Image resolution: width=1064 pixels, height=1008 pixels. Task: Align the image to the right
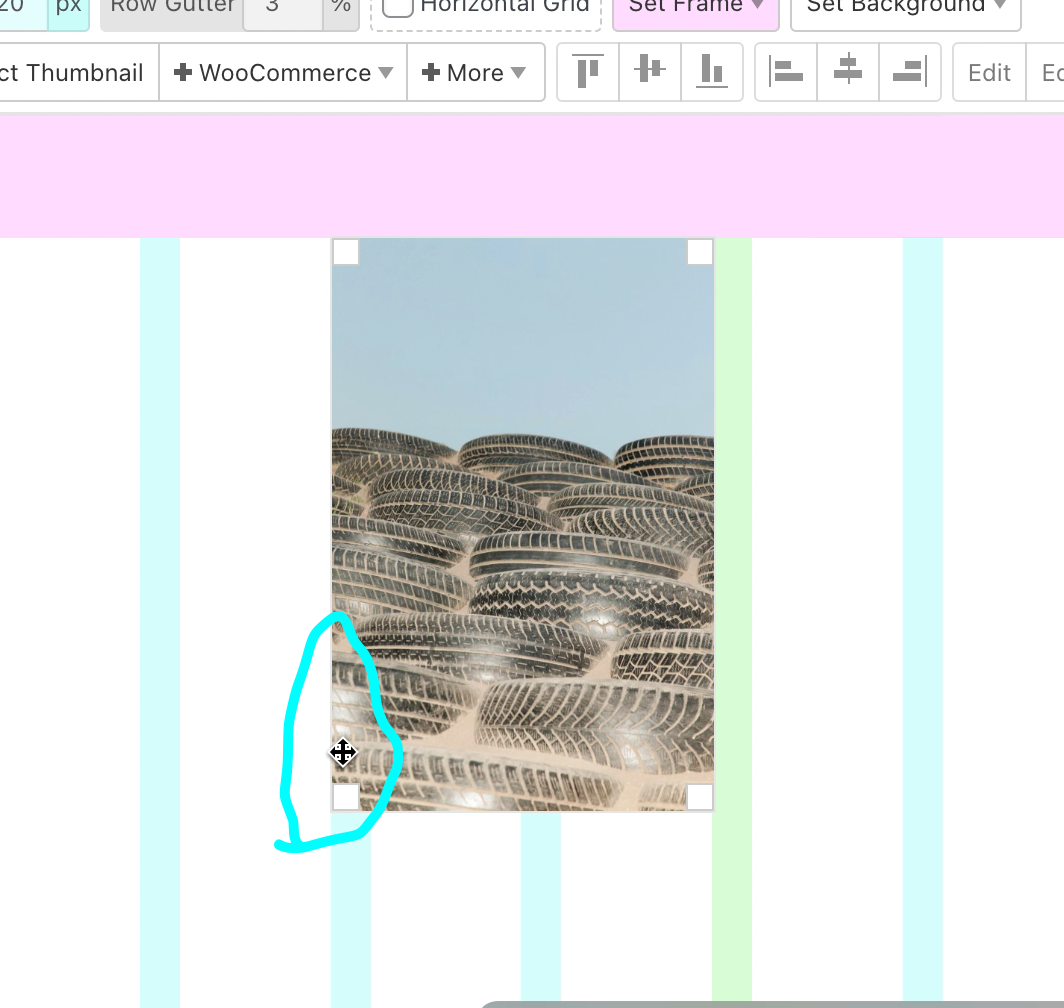click(910, 72)
